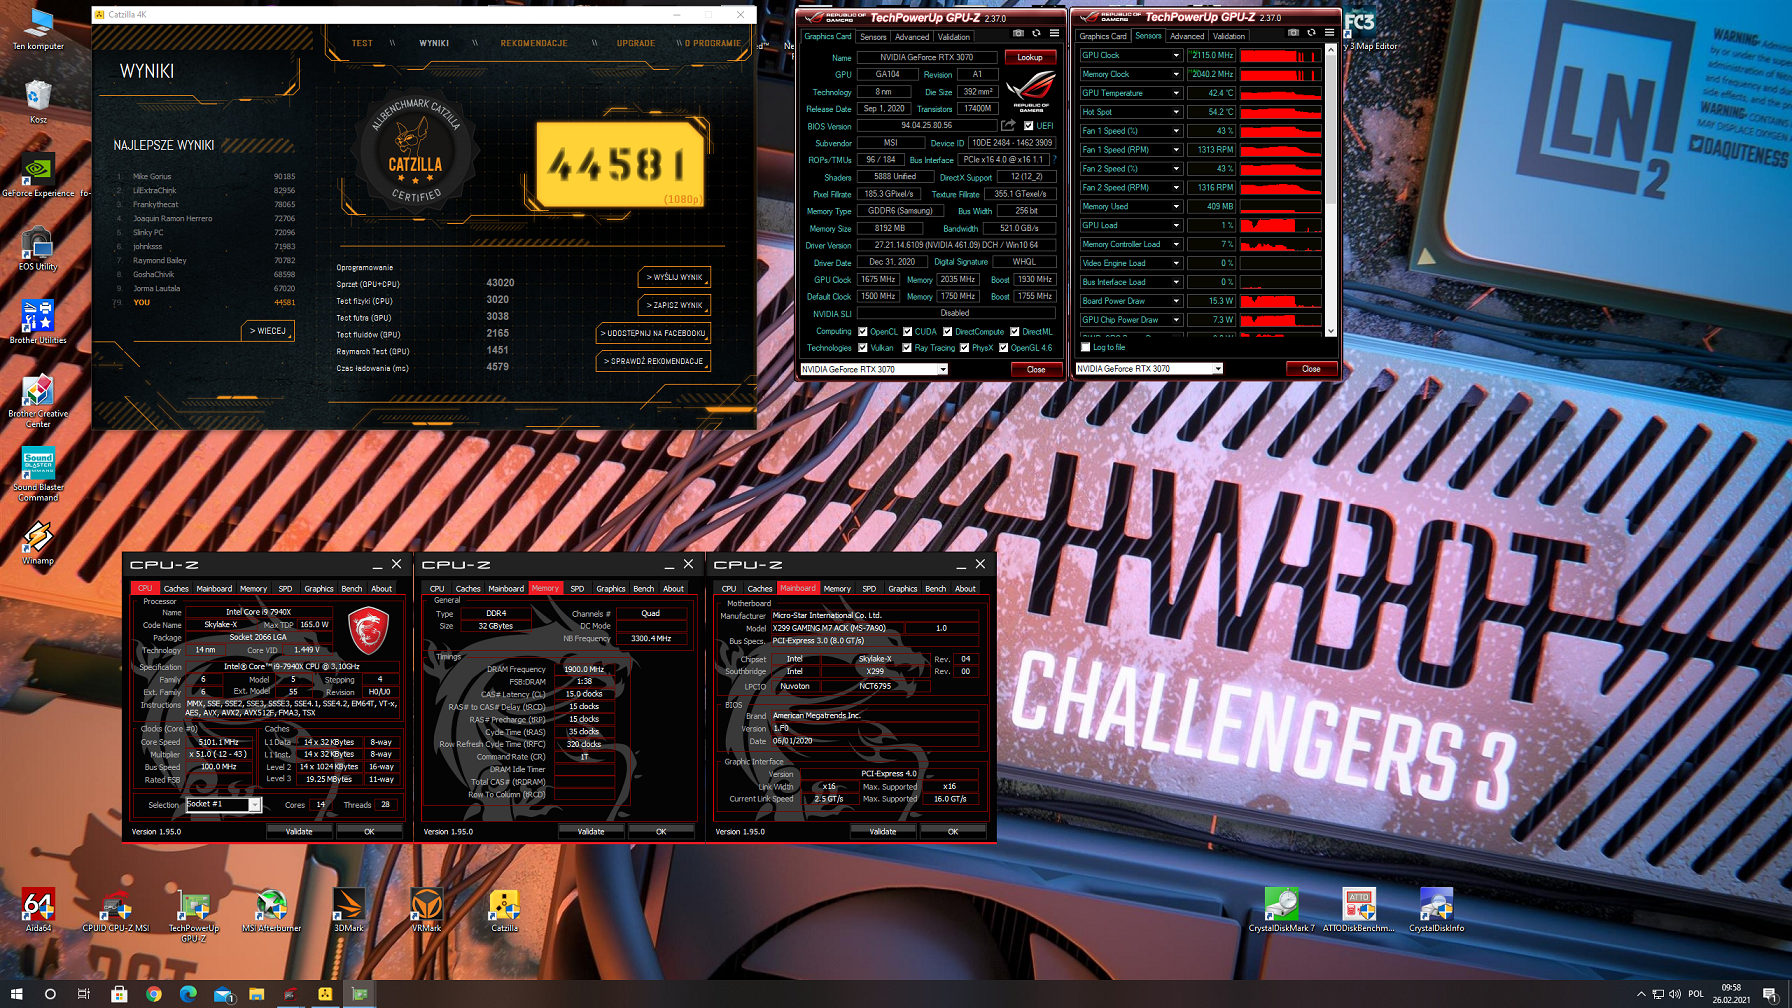Toggle DirectML checkbox in GPU-Z
The height and width of the screenshot is (1008, 1792).
1014,331
